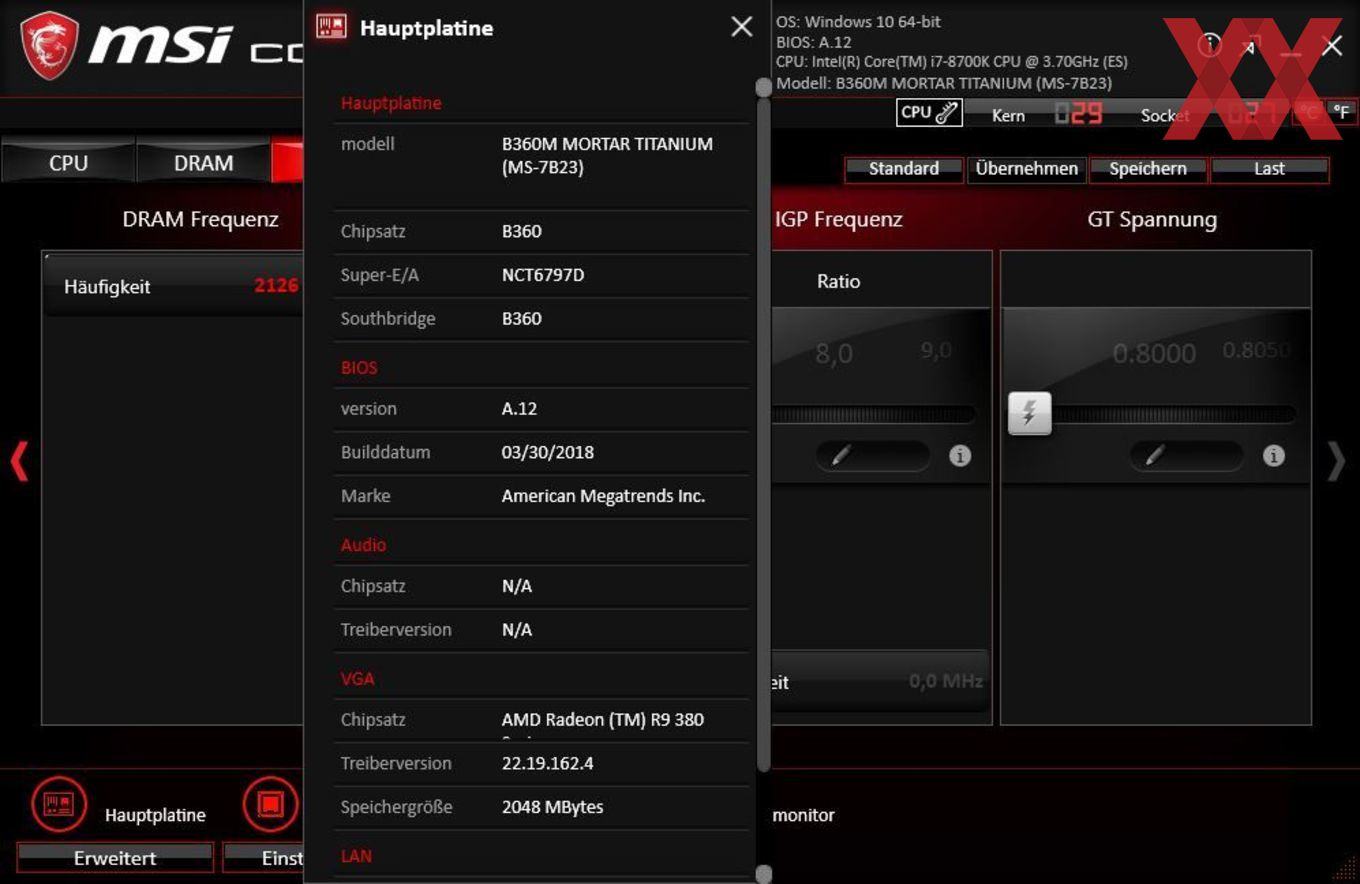Select the CPU tab
1360x884 pixels.
pyautogui.click(x=68, y=163)
